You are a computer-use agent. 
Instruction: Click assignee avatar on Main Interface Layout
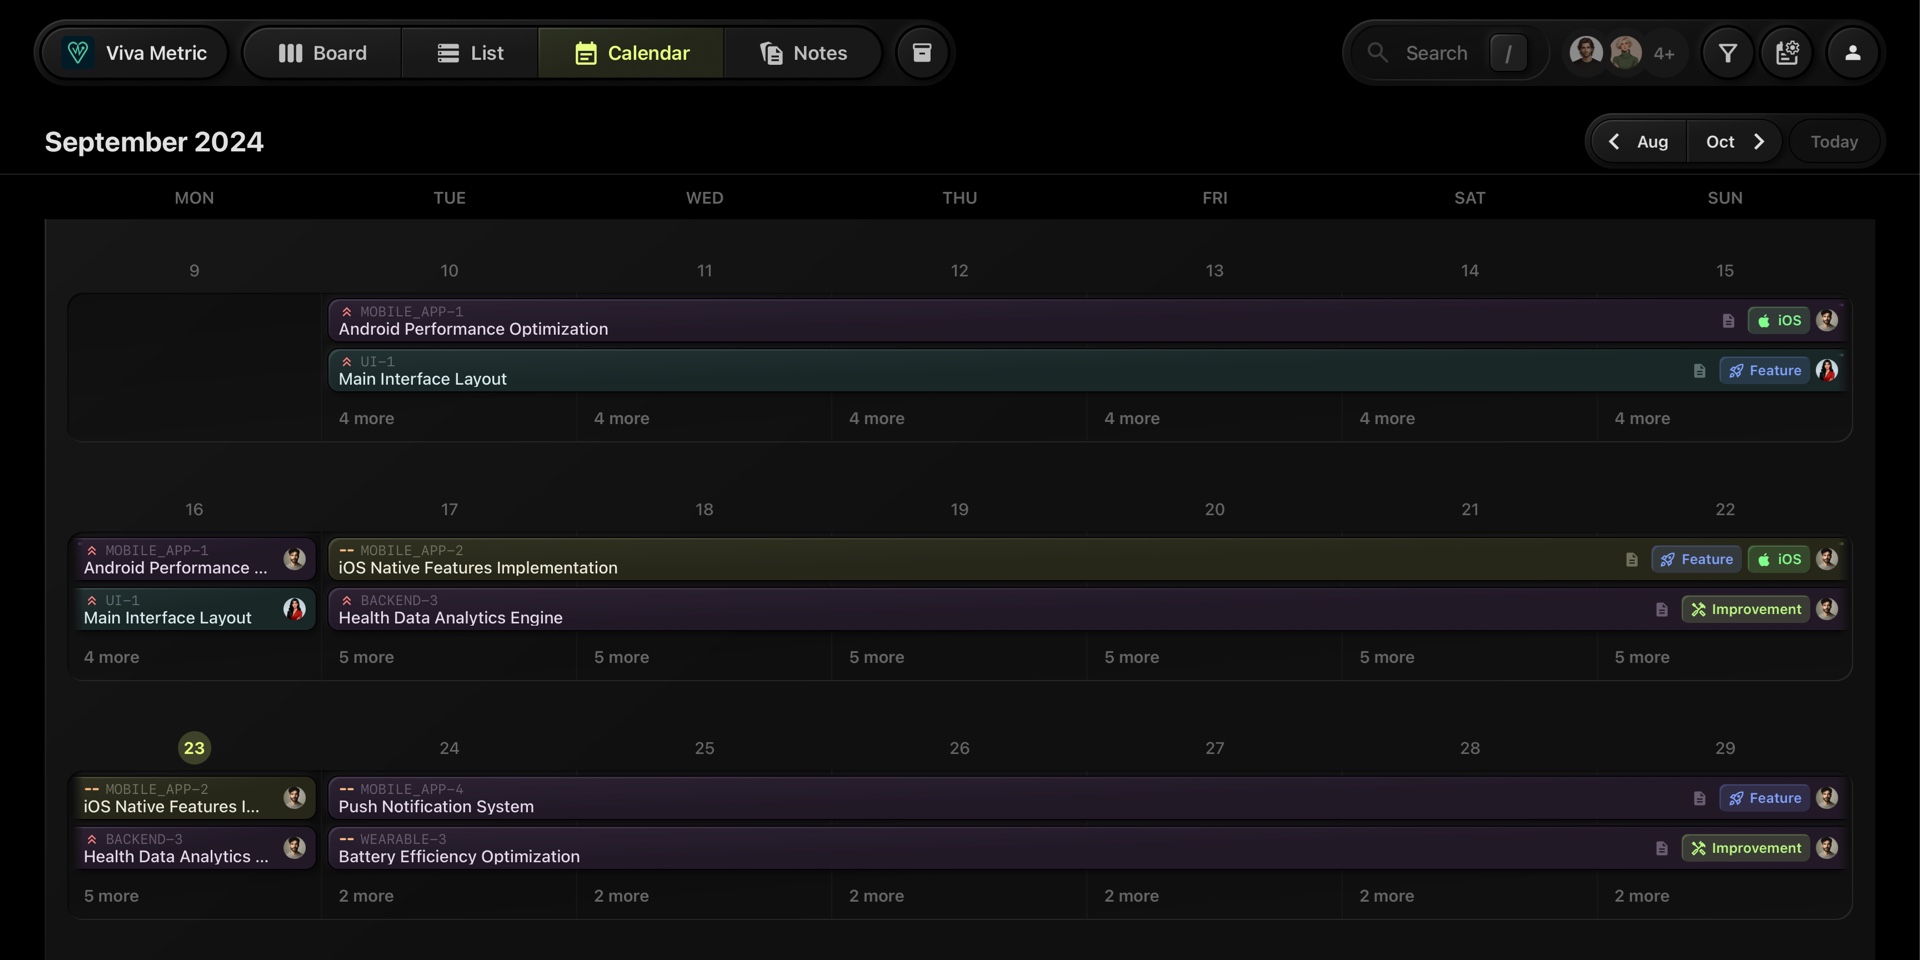click(1827, 371)
